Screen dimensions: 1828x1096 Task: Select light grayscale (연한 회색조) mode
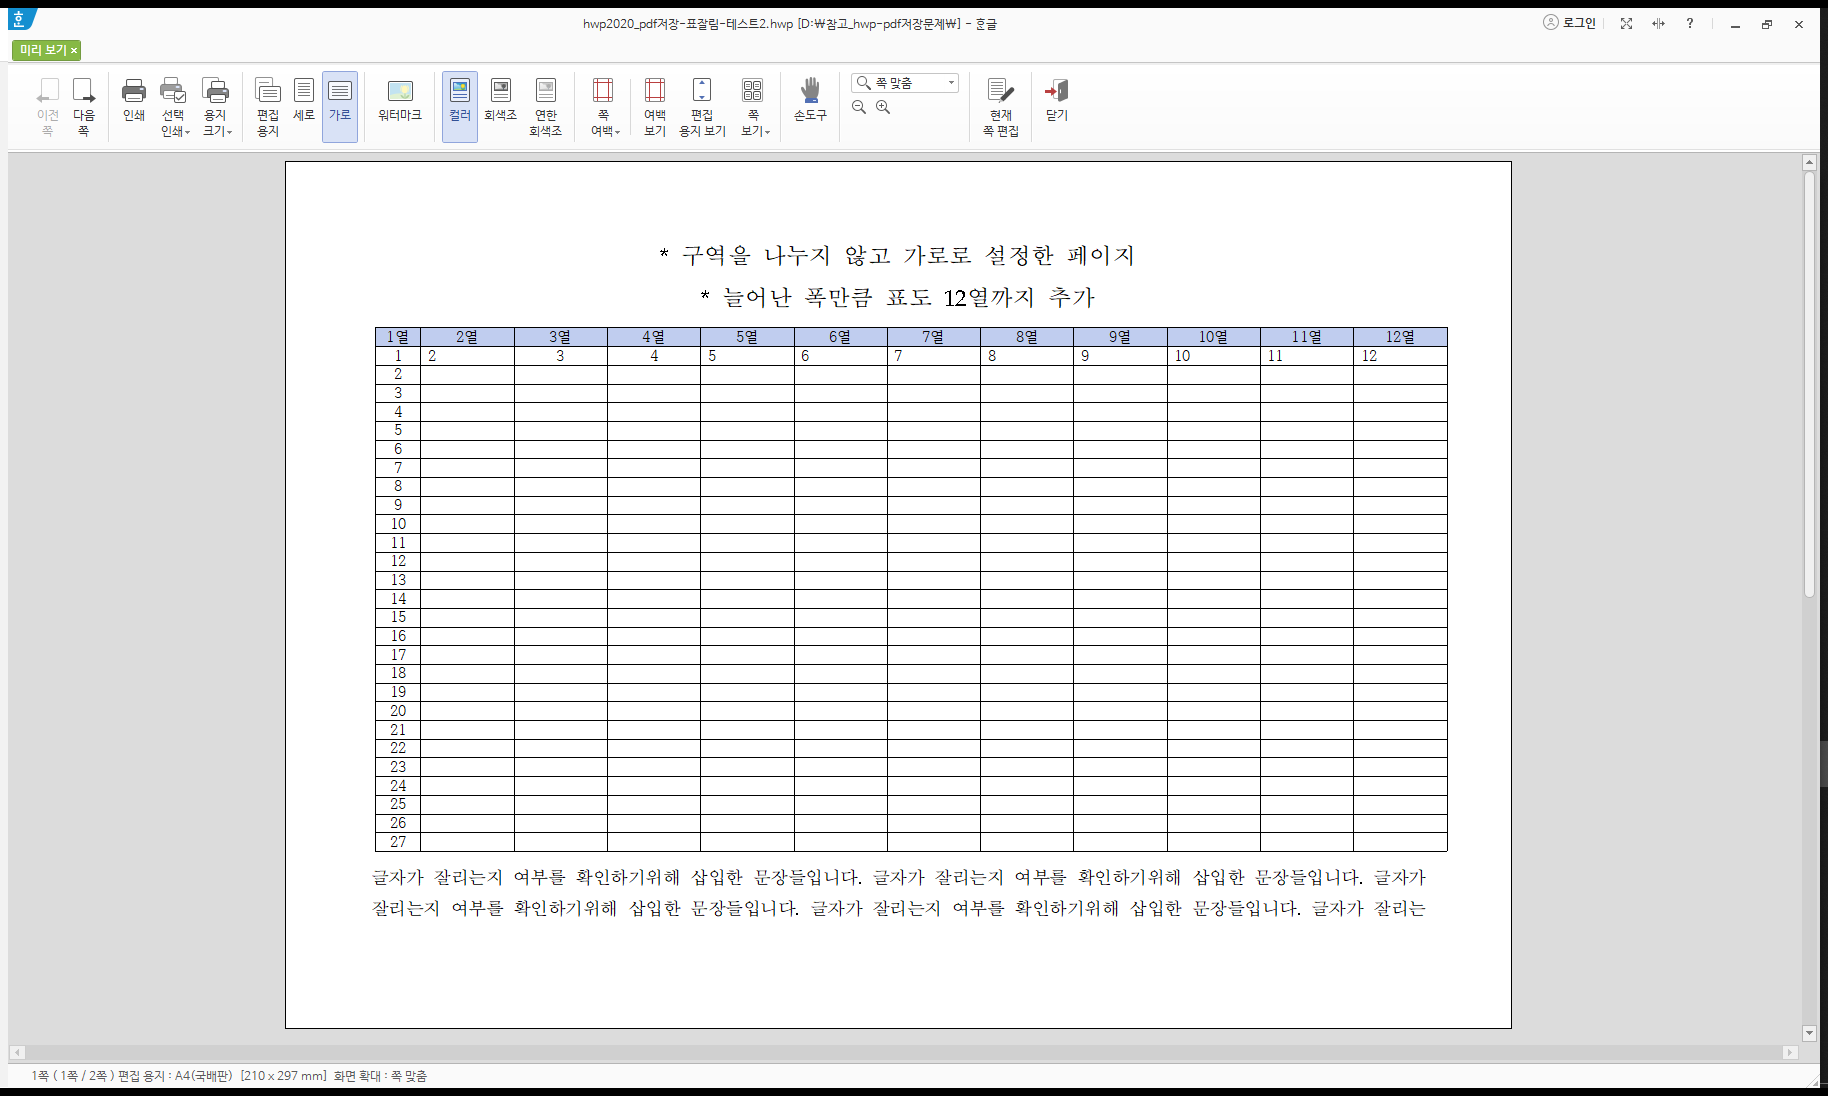(546, 106)
